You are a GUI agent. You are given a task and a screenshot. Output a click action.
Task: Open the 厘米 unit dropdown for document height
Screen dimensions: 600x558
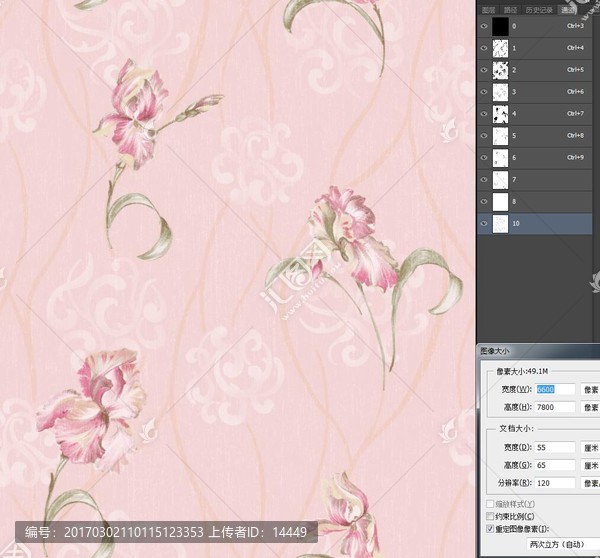590,465
